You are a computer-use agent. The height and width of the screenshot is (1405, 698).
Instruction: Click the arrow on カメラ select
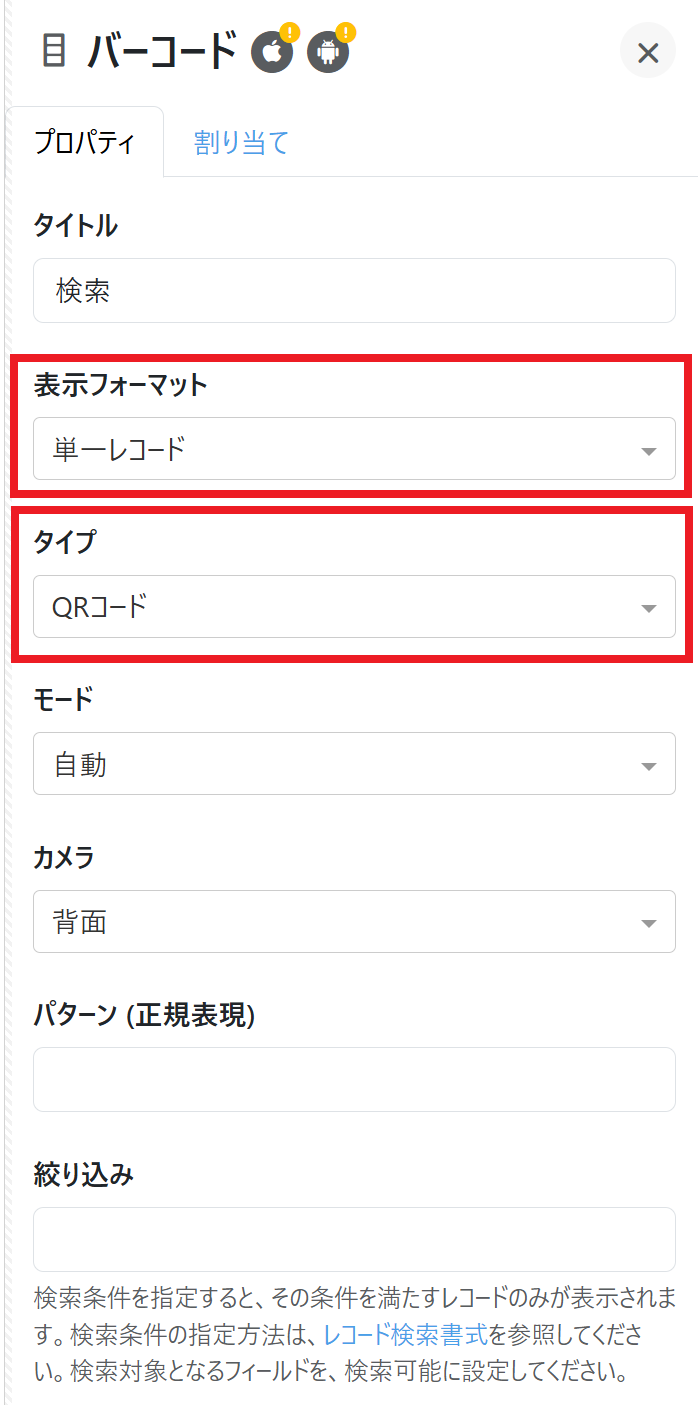[649, 923]
